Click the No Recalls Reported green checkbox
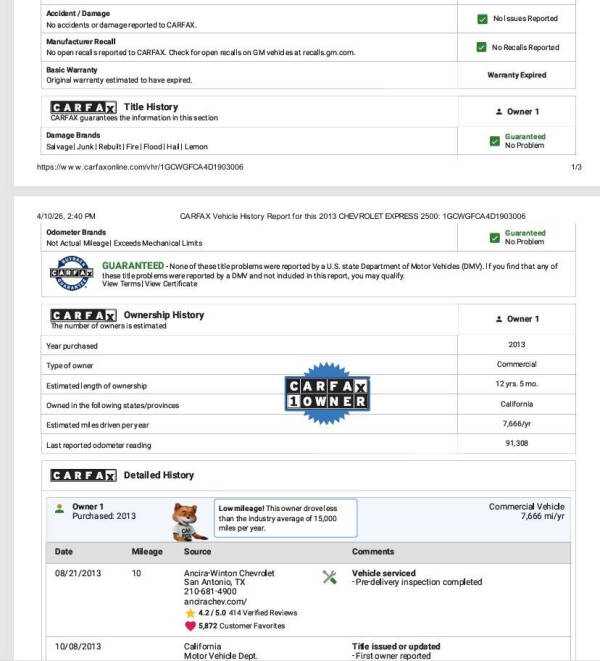The height and width of the screenshot is (661, 600). click(482, 47)
